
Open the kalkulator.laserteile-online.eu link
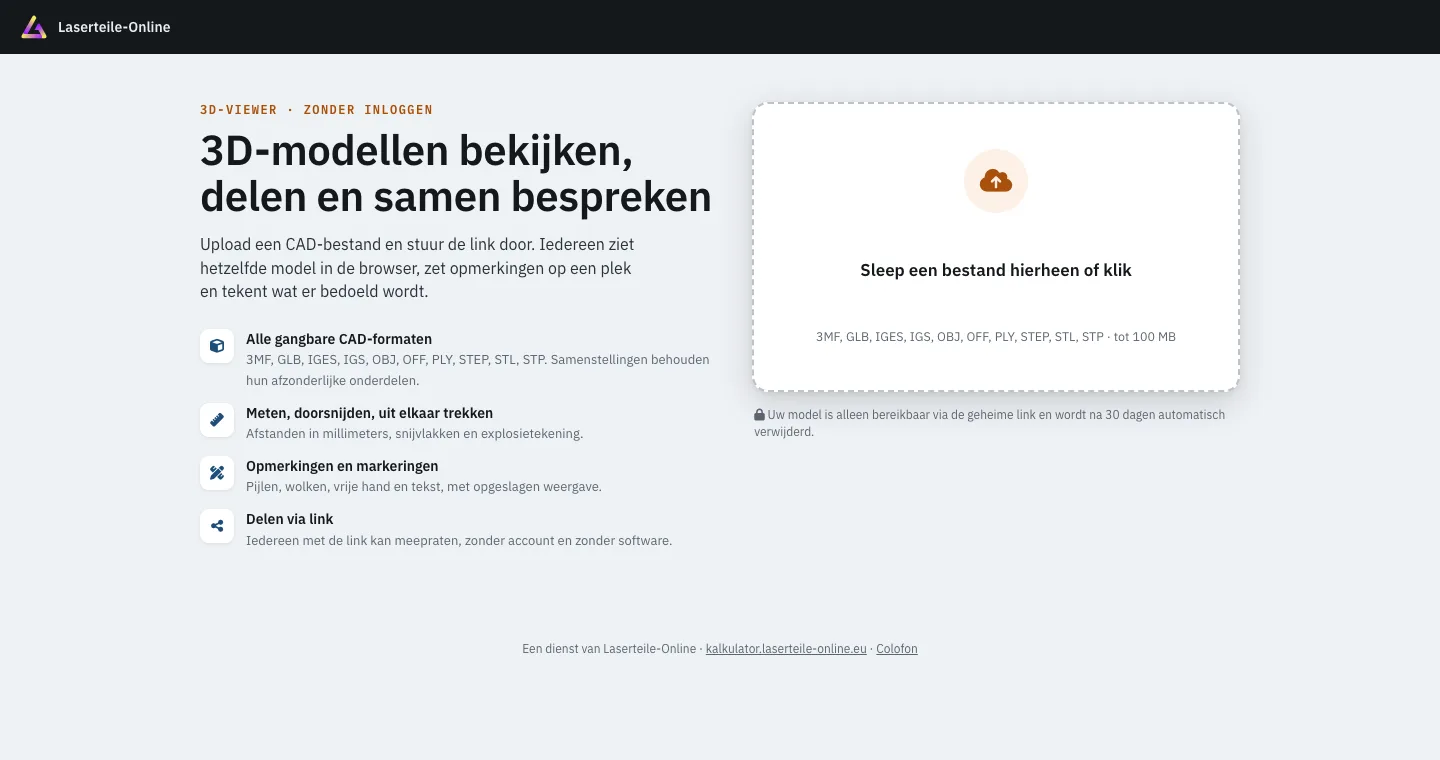[786, 649]
